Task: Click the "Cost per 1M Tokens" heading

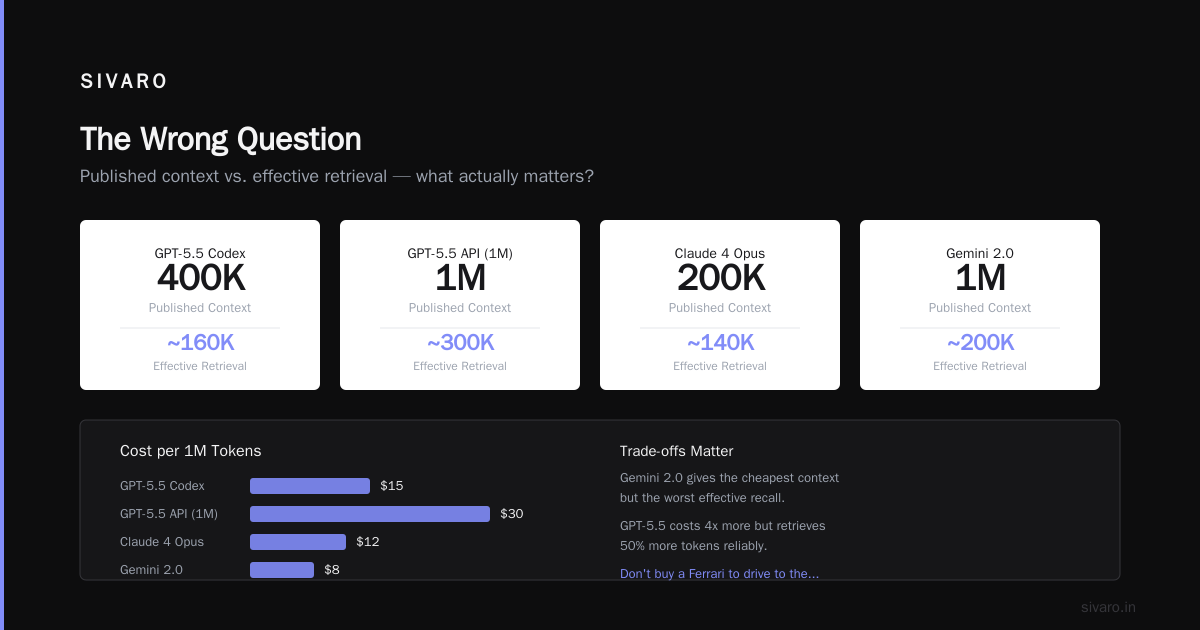Action: tap(190, 451)
